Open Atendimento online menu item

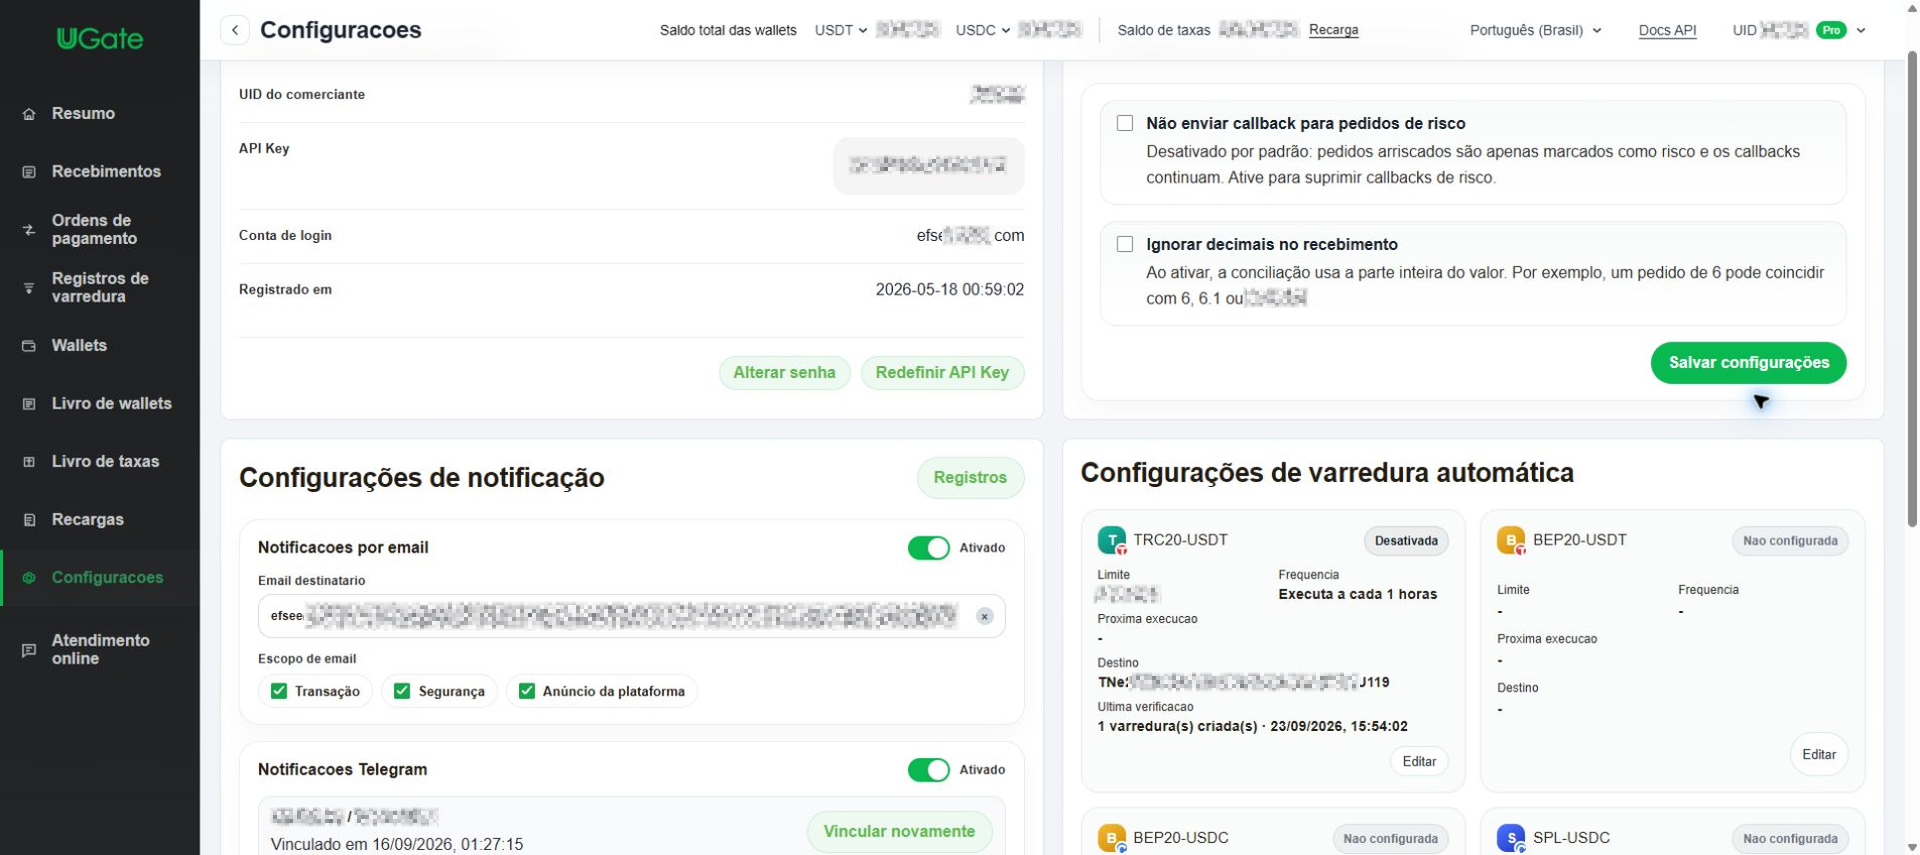coord(100,650)
